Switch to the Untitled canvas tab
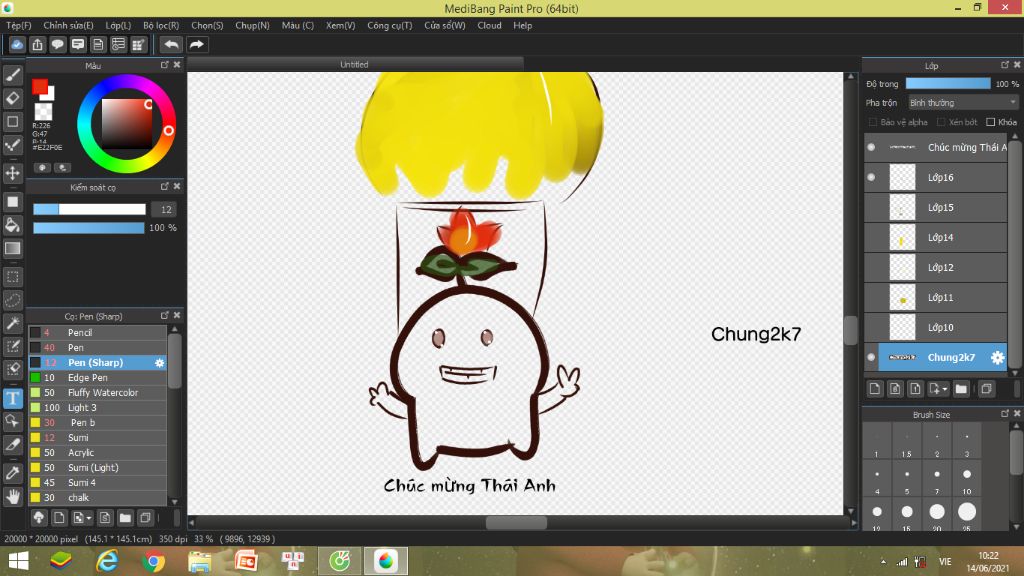The width and height of the screenshot is (1024, 576). (x=355, y=64)
